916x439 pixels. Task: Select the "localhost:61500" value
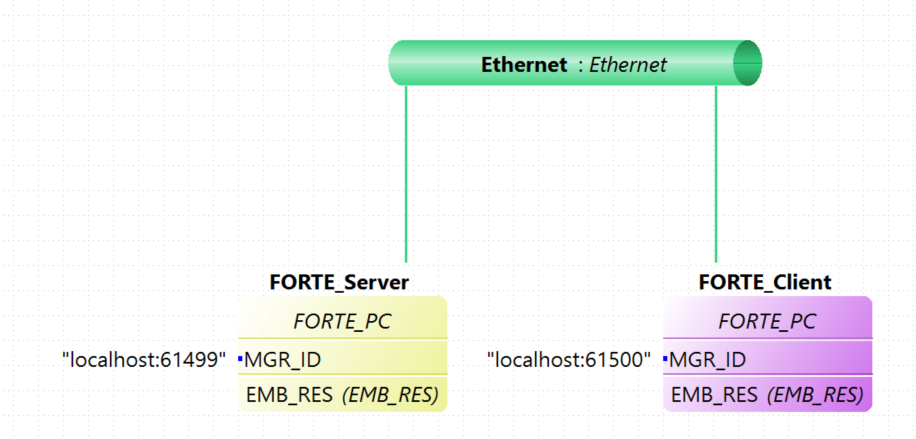pyautogui.click(x=569, y=360)
